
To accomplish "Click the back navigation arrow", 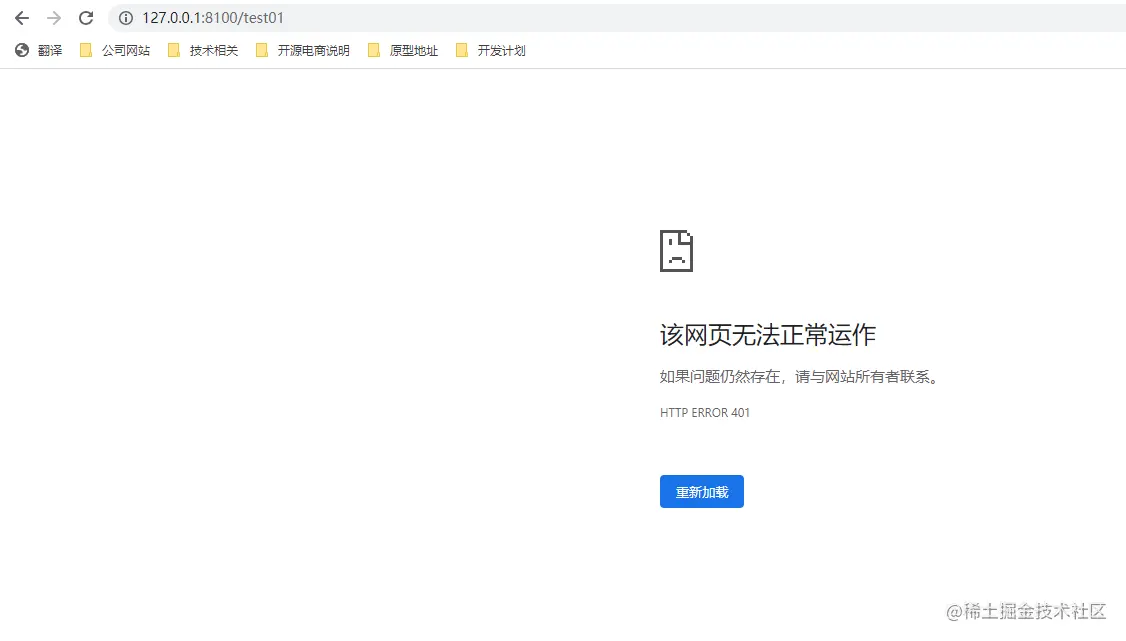I will (22, 17).
